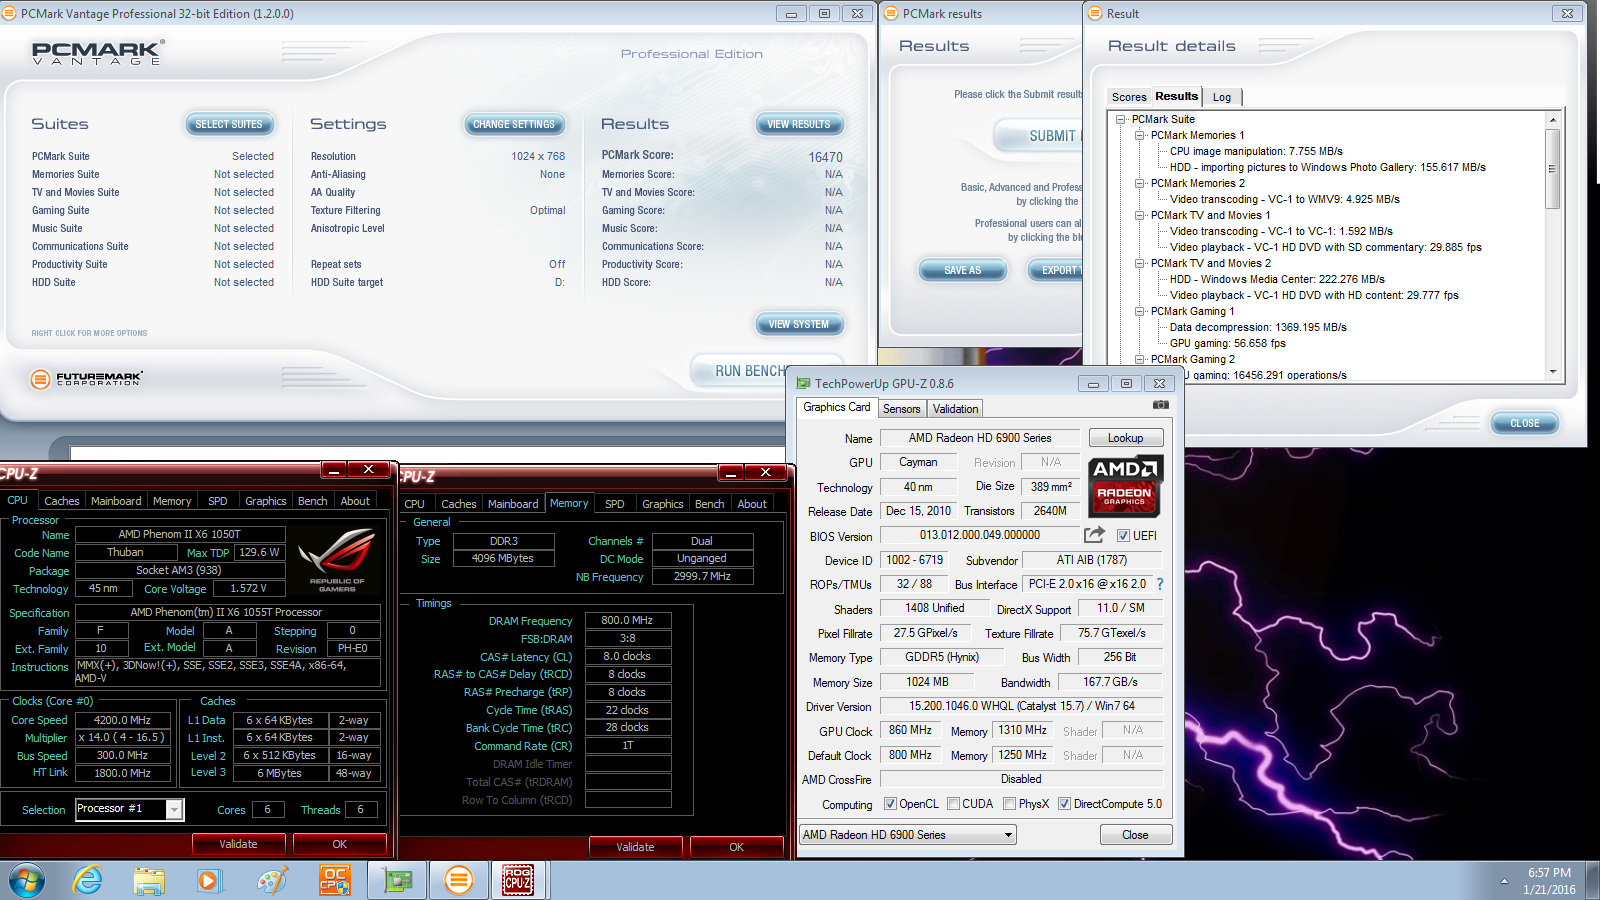This screenshot has height=900, width=1600.
Task: Click the View Results button
Action: [x=799, y=124]
